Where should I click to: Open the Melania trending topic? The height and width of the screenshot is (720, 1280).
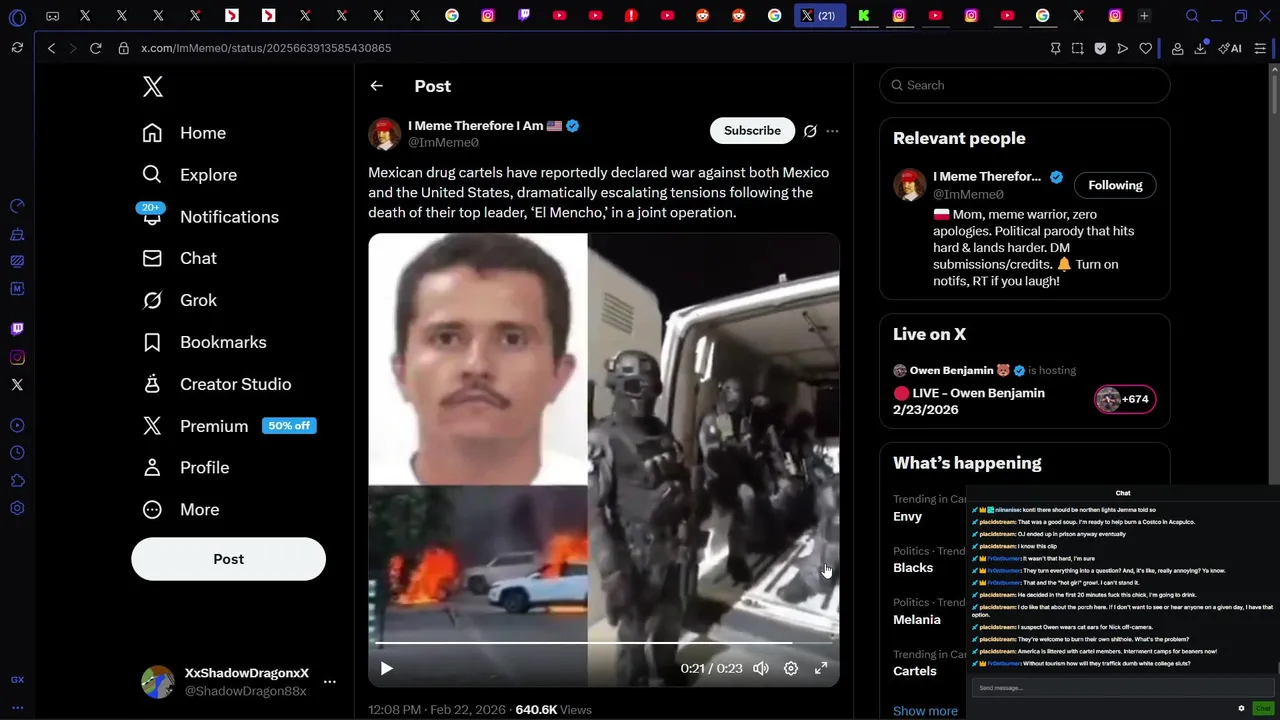point(917,620)
